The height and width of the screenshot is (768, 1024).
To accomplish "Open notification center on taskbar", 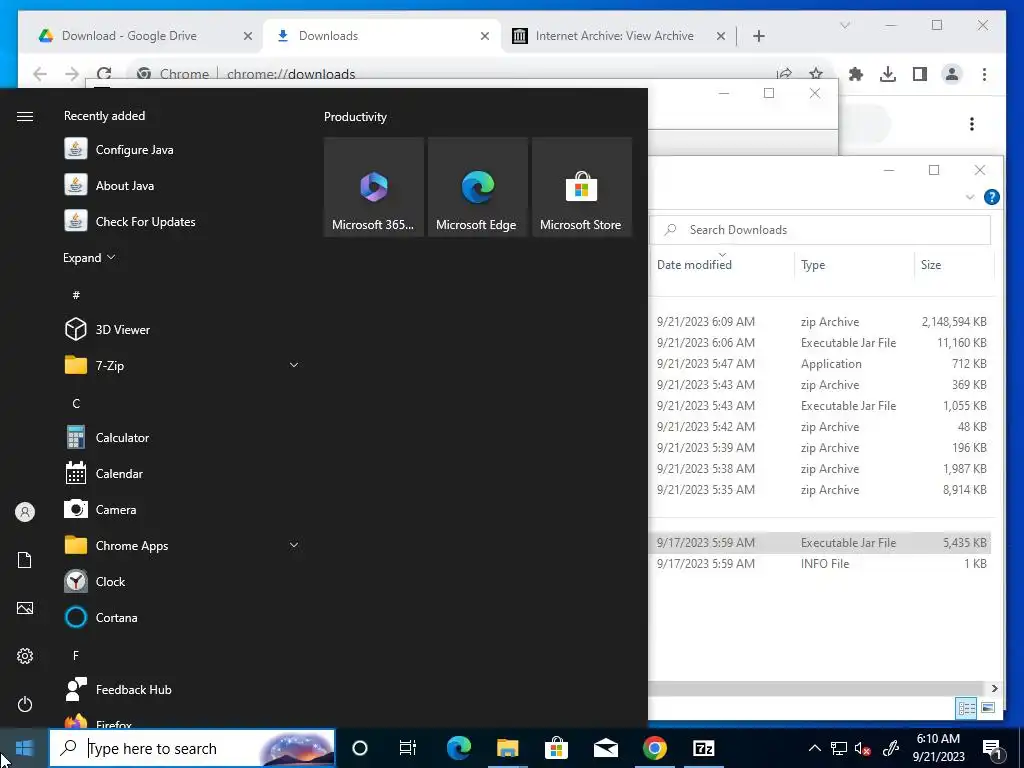I will [x=992, y=748].
